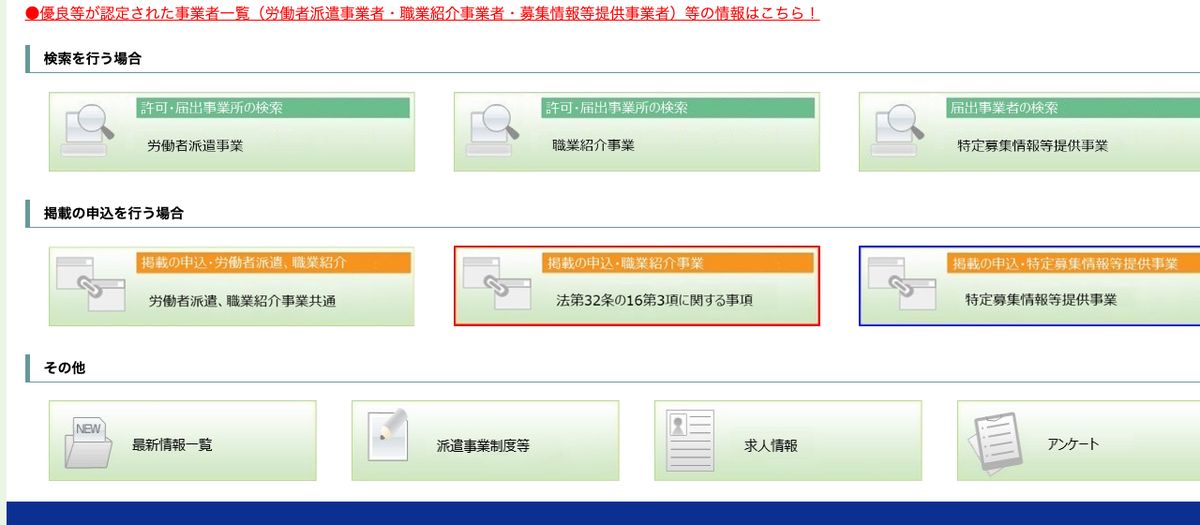1200x525 pixels.
Task: Select the 掲載の申込 特定募集情報等提供事業 application
Action: (x=1029, y=286)
